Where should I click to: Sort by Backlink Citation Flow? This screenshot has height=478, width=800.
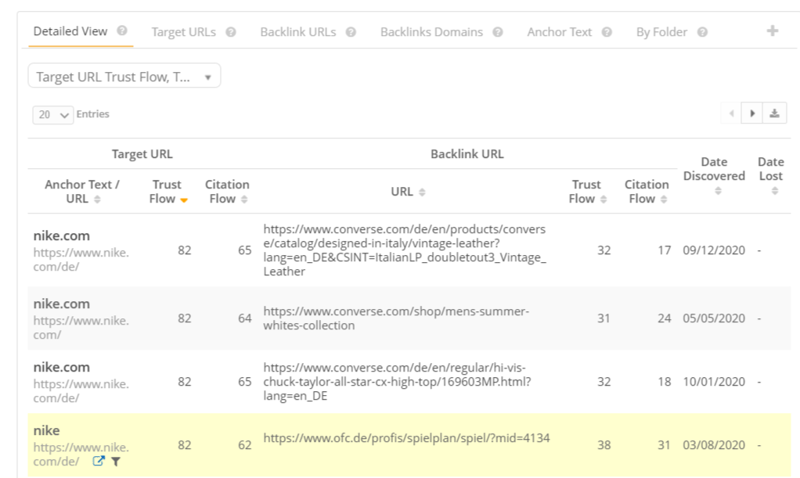pyautogui.click(x=664, y=199)
